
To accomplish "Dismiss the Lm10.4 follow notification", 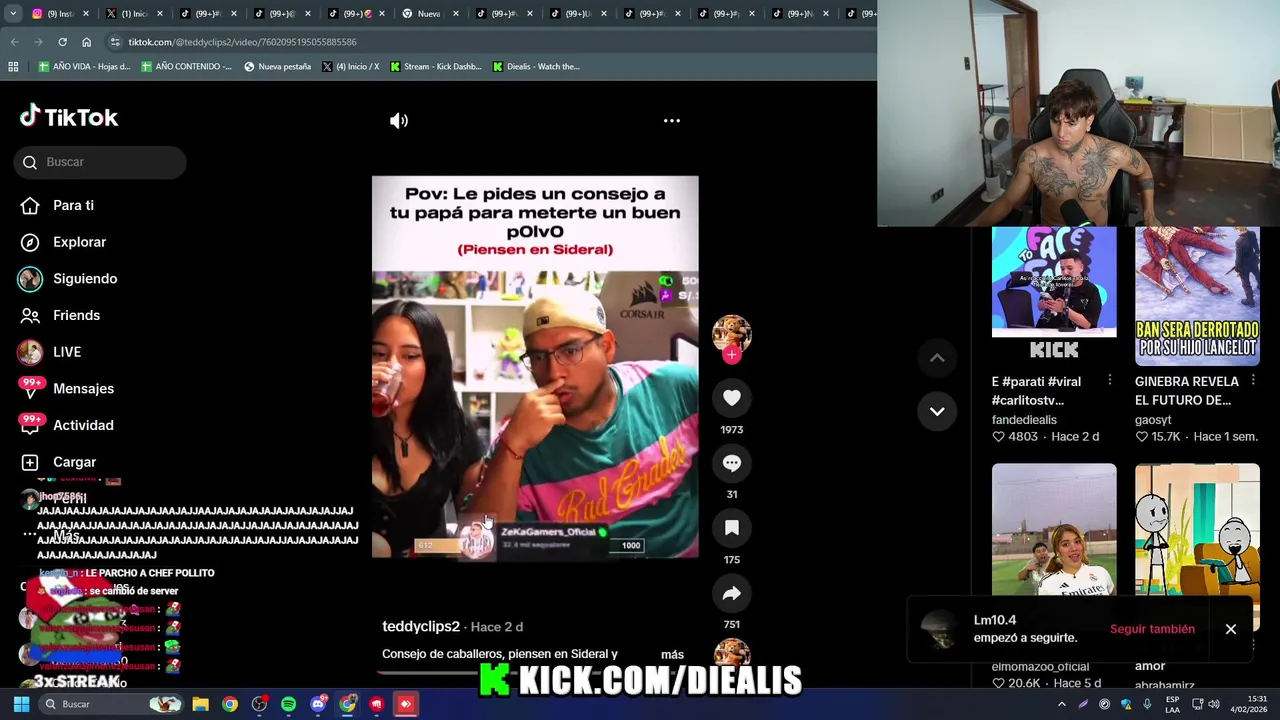I will point(1231,629).
